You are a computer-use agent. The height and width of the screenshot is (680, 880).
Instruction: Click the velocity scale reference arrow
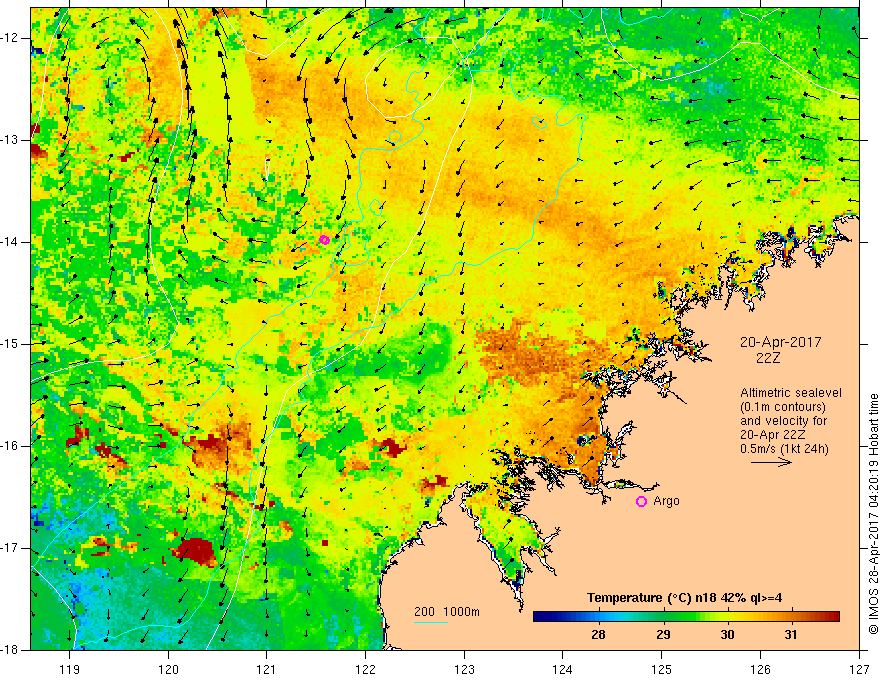[772, 462]
